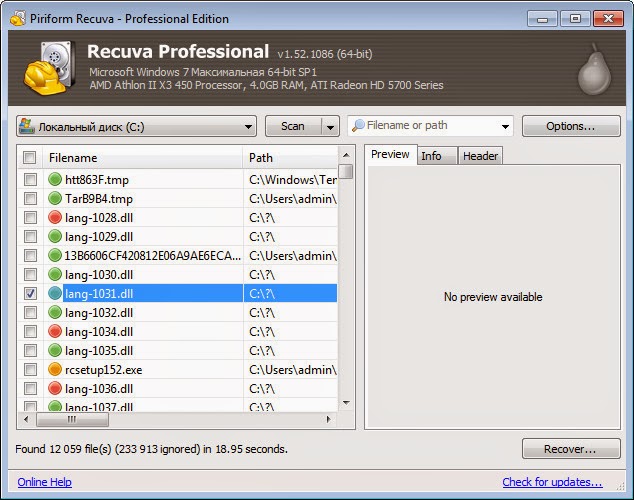
Task: Select the lang-1034.dll filename
Action: click(99, 331)
